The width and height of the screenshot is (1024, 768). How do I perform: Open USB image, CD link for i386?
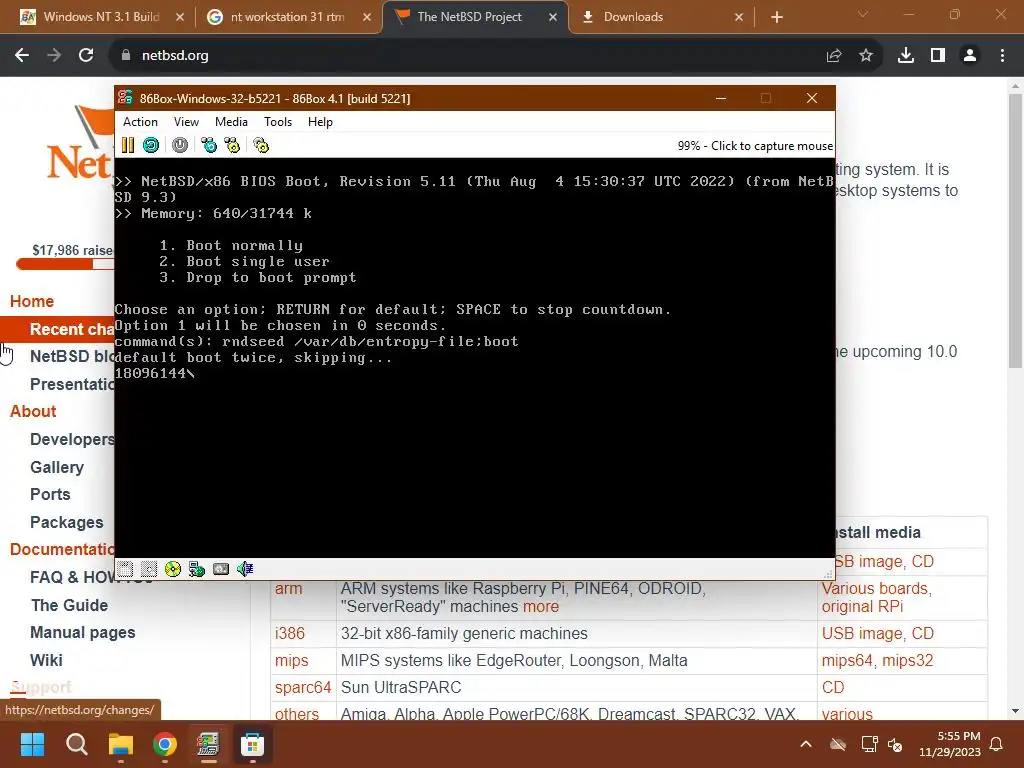point(877,633)
